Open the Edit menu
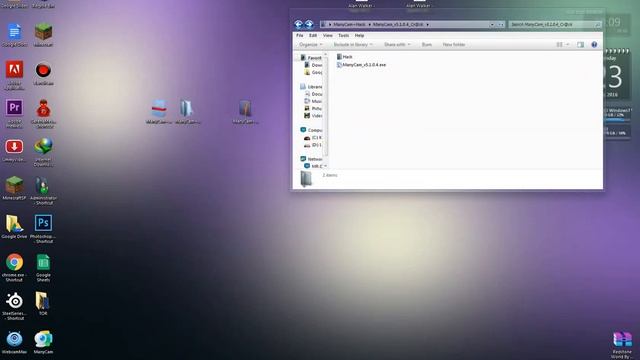 click(313, 36)
